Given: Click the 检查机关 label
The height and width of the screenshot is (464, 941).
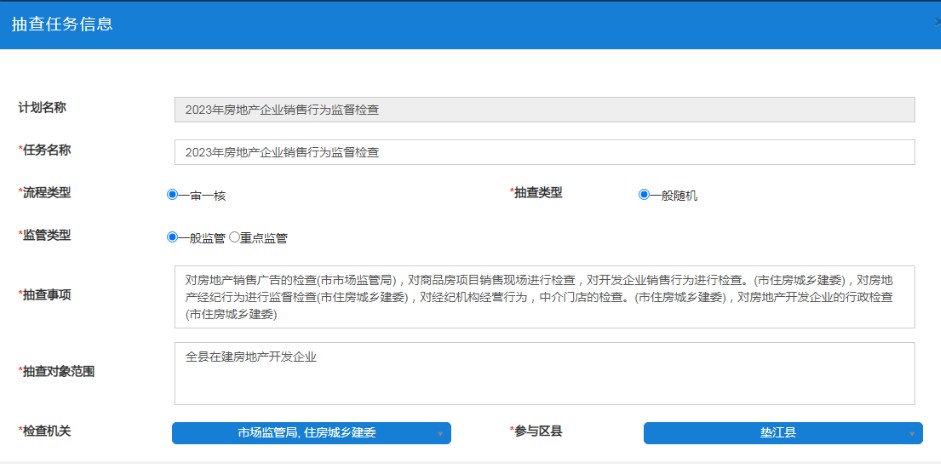Looking at the screenshot, I should coord(45,431).
